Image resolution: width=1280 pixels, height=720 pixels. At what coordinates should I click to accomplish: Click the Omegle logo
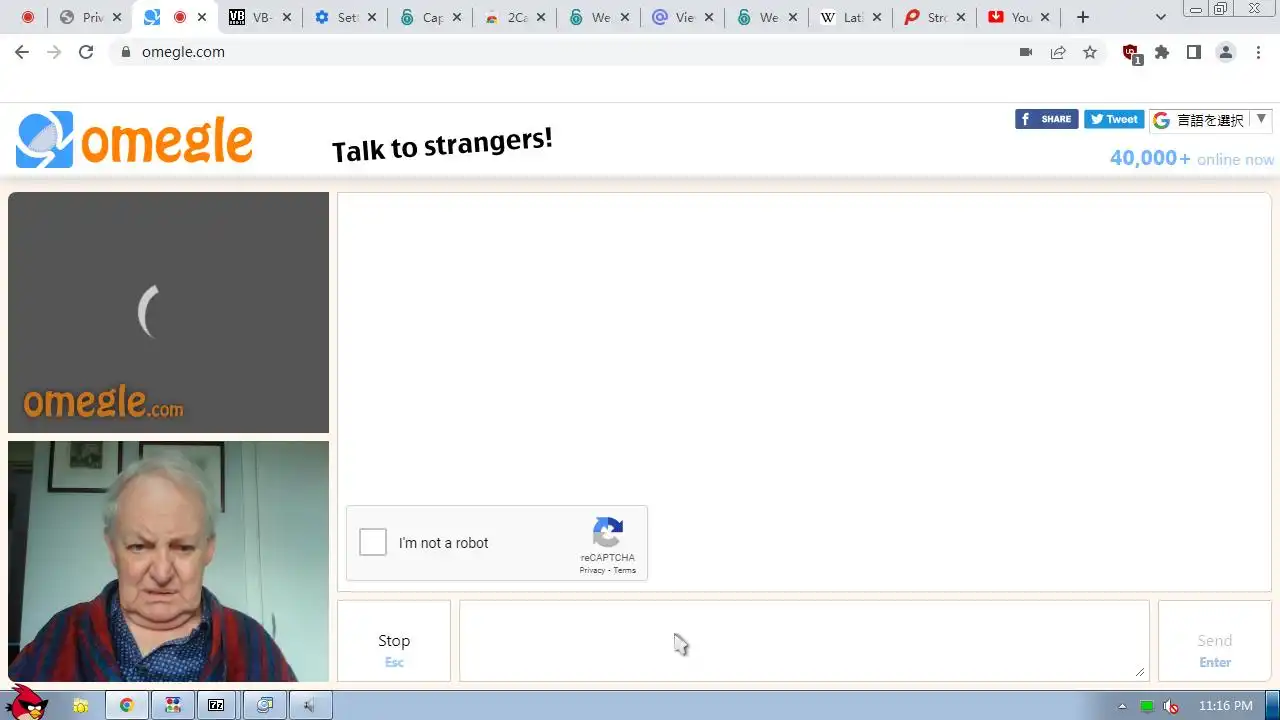[x=134, y=140]
